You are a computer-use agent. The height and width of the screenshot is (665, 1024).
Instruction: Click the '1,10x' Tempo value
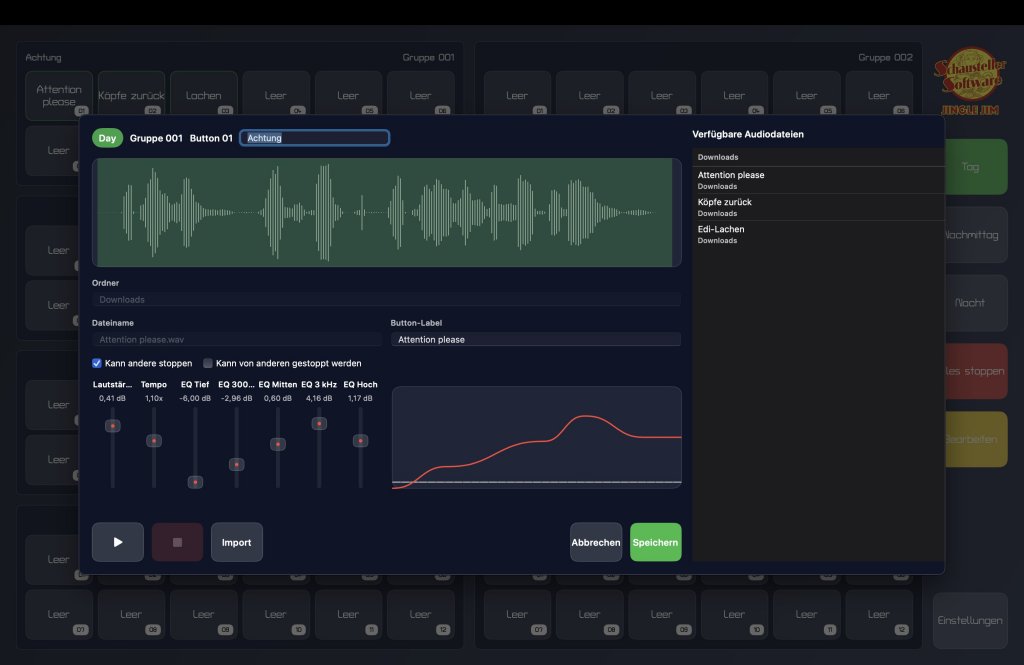(x=153, y=398)
